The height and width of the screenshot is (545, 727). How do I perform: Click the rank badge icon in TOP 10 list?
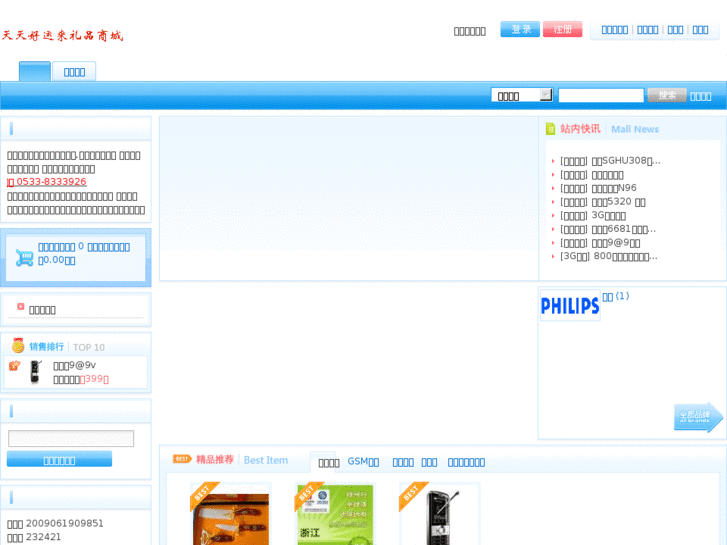14,365
